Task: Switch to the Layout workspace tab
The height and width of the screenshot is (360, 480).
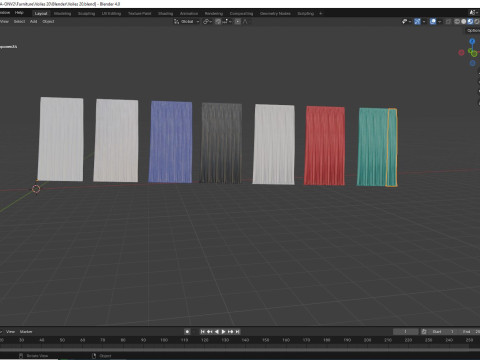Action: click(41, 14)
